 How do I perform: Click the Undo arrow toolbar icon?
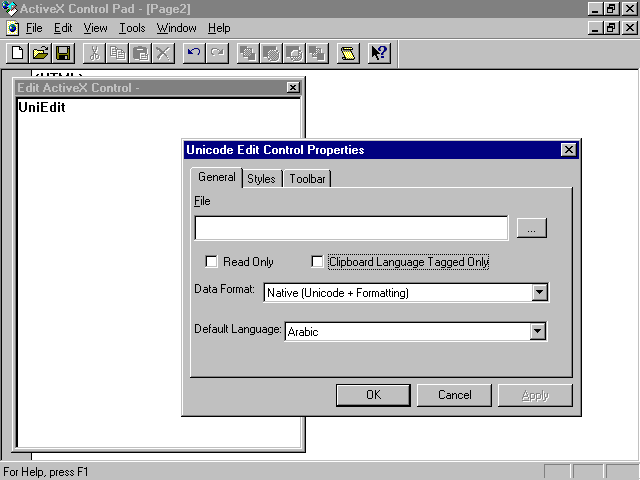pos(194,53)
